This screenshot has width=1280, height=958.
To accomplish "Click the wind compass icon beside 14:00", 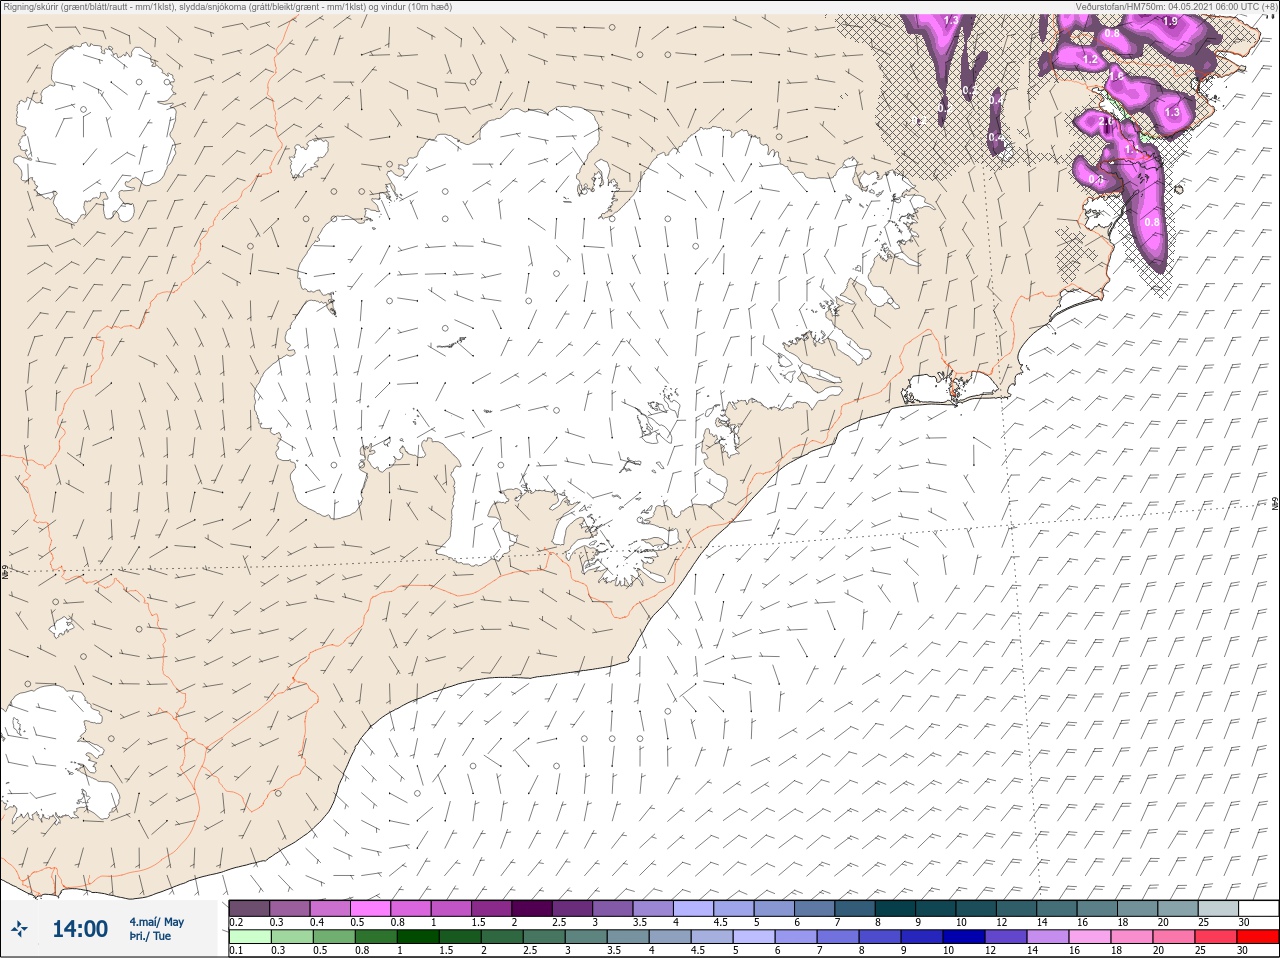I will click(19, 929).
